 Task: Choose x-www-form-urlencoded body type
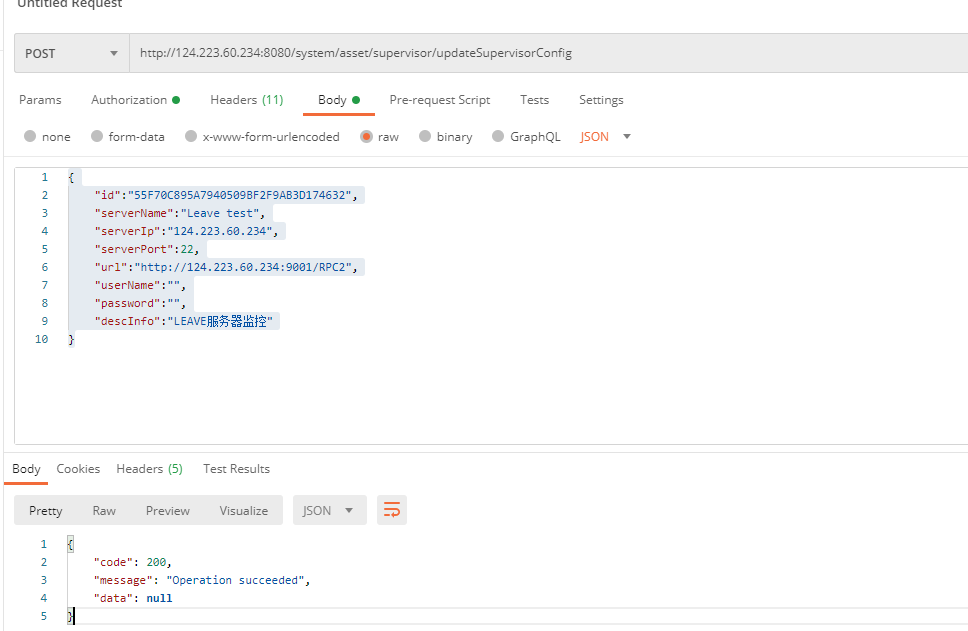click(191, 137)
